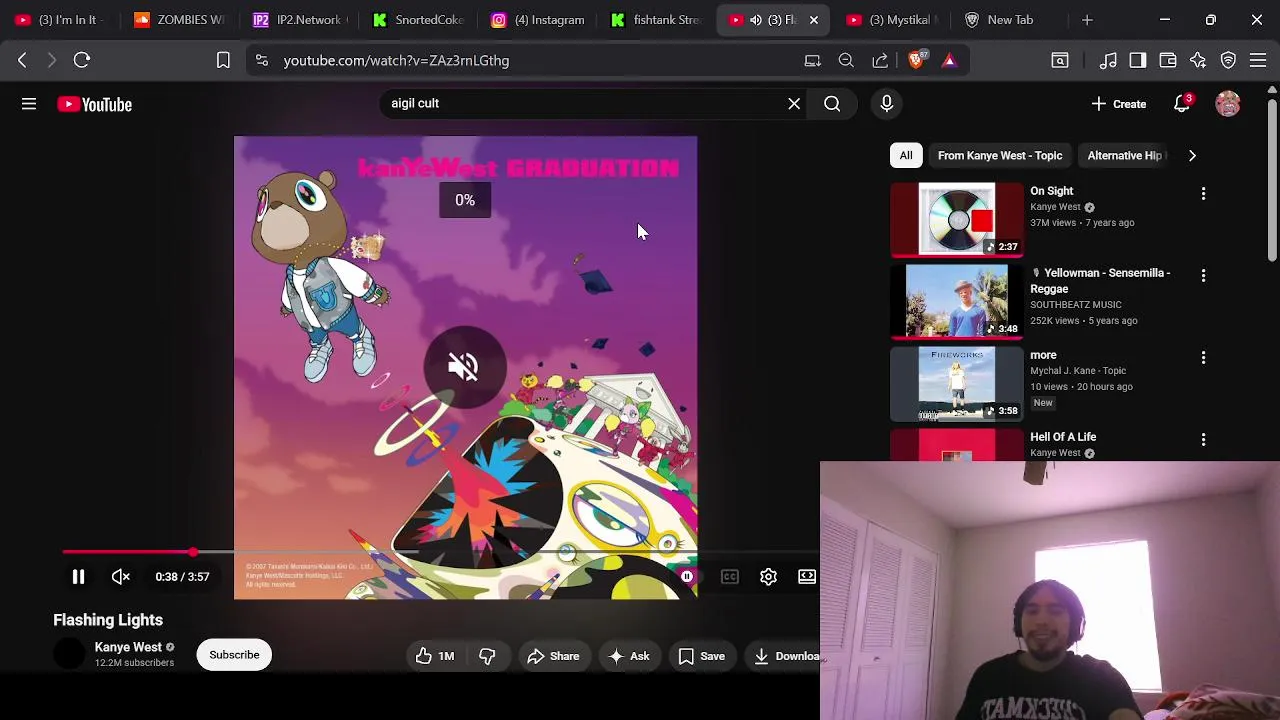Open the notifications bell
1280x720 pixels.
click(1182, 104)
